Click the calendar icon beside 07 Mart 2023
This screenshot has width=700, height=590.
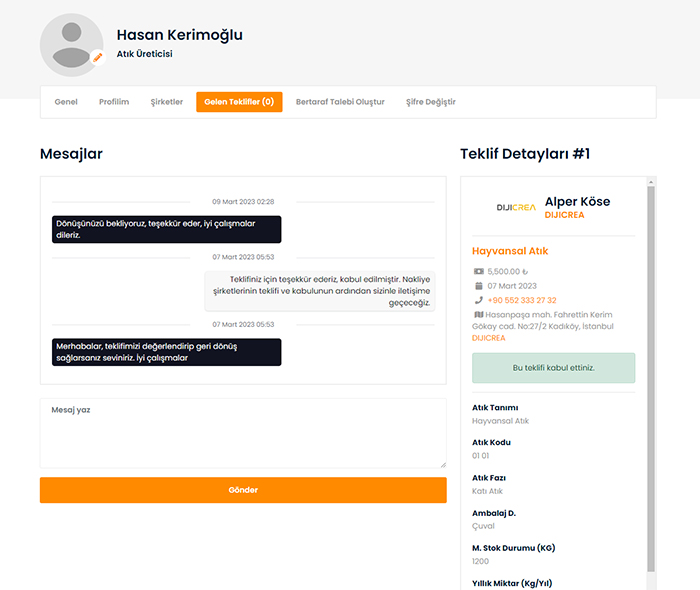tap(478, 286)
